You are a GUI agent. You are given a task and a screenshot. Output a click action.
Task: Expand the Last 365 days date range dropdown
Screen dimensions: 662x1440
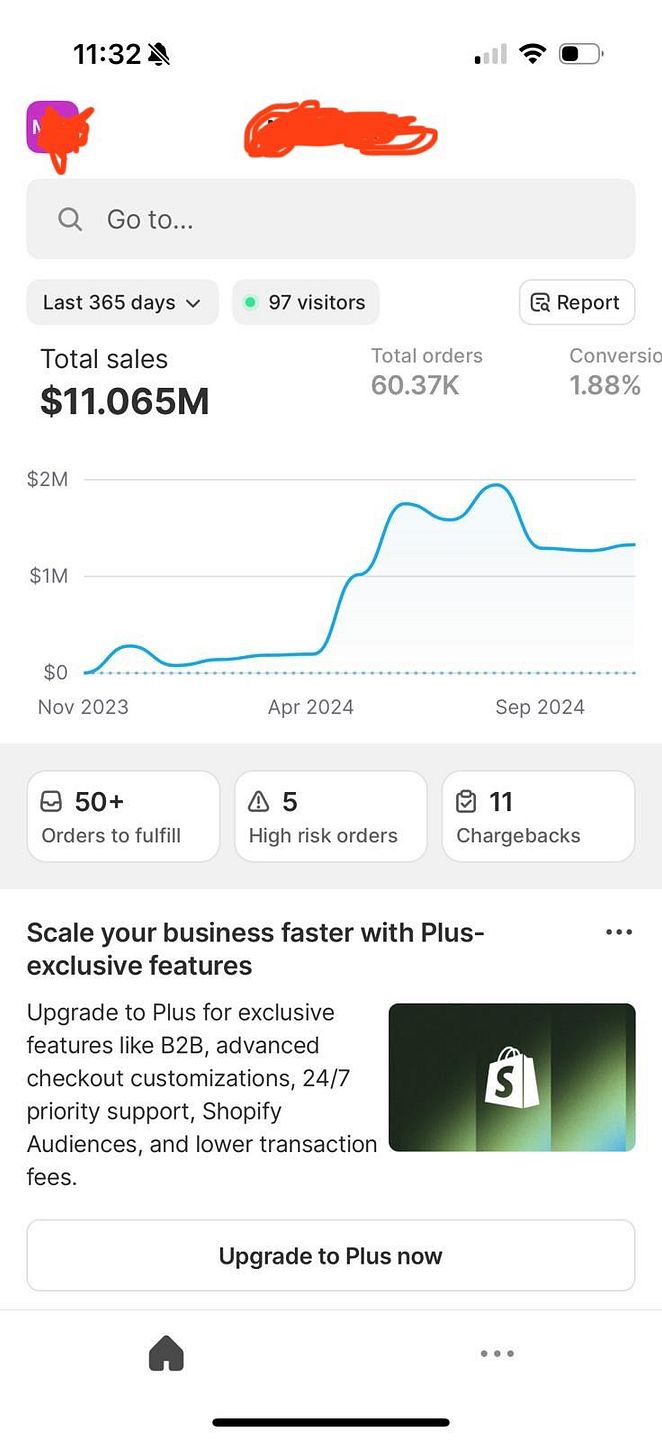[122, 302]
